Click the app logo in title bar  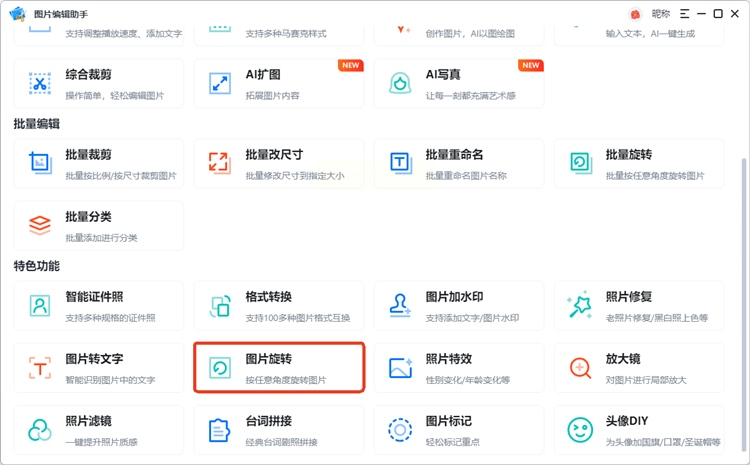click(x=18, y=13)
